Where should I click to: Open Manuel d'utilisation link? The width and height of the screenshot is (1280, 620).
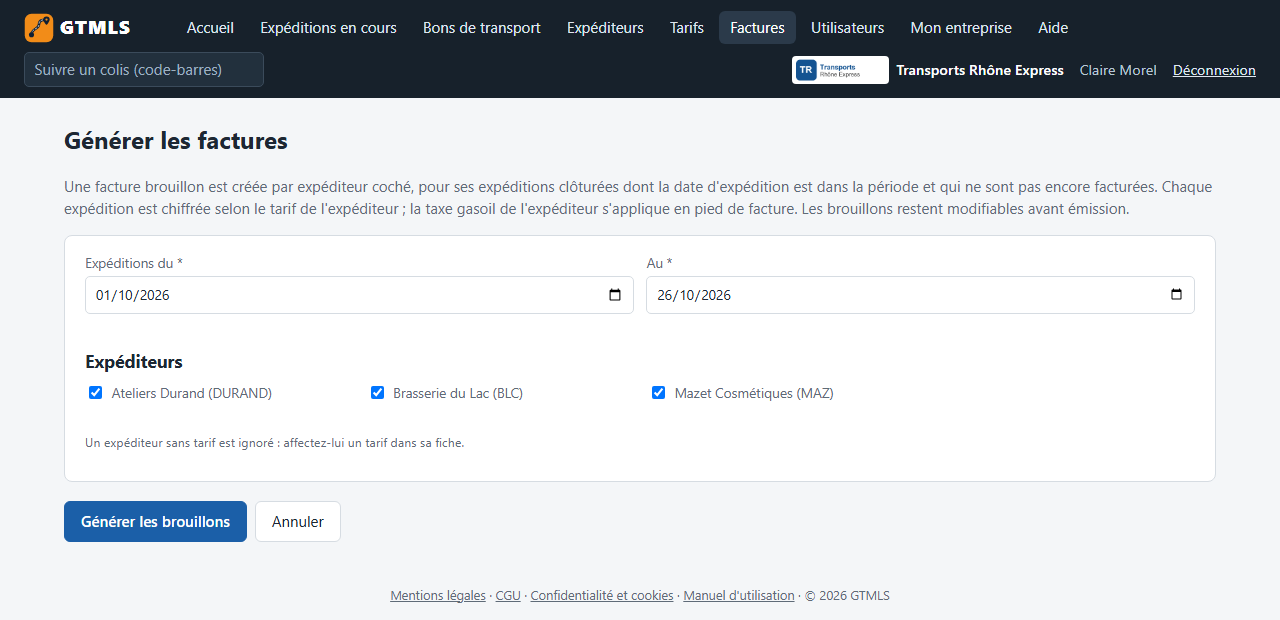pos(739,596)
